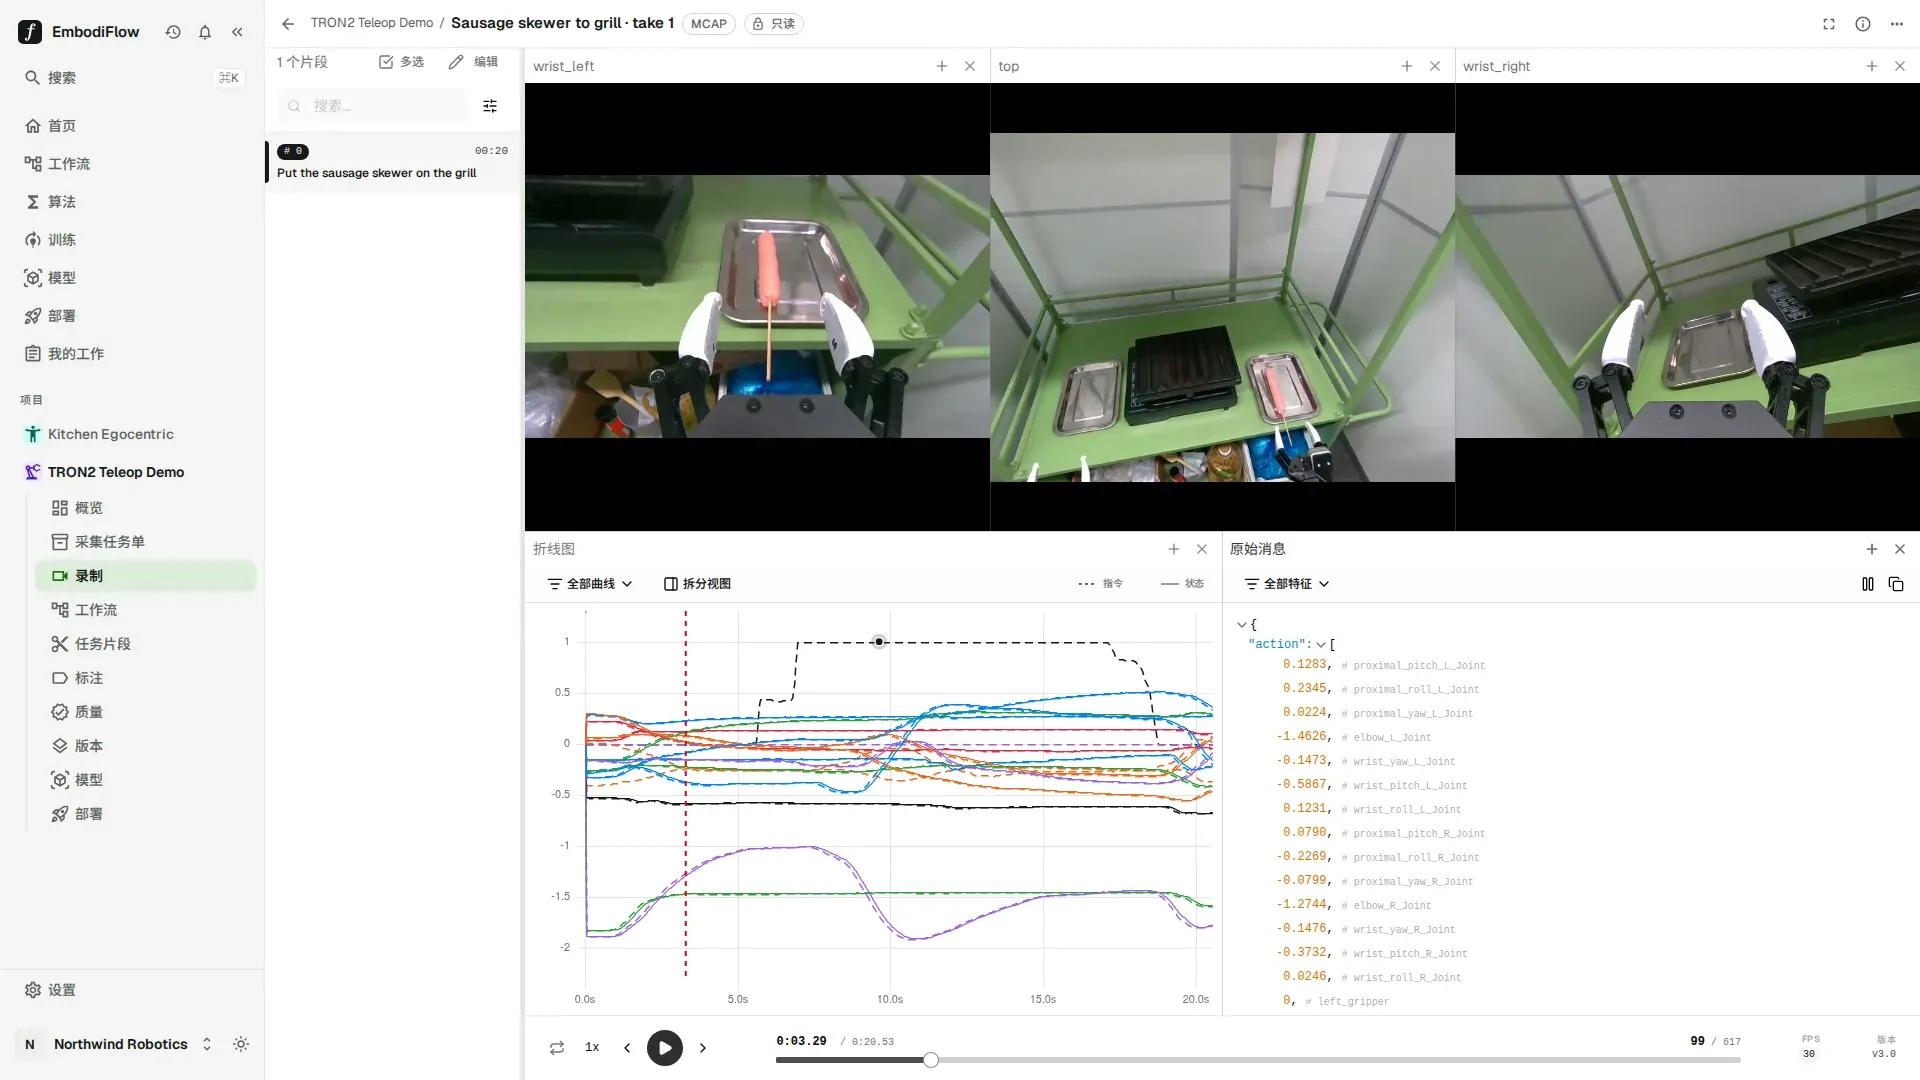
Task: Step to the next frame arrow
Action: [x=703, y=1048]
